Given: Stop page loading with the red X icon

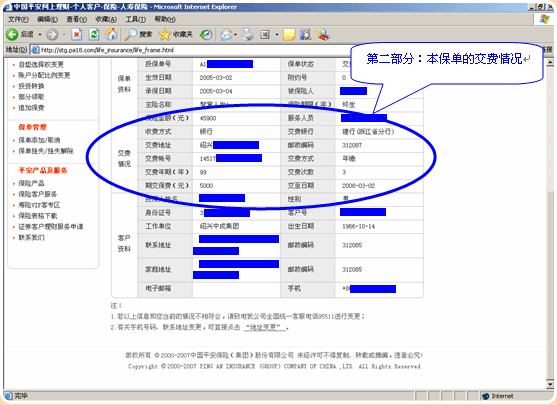Looking at the screenshot, I should click(76, 34).
